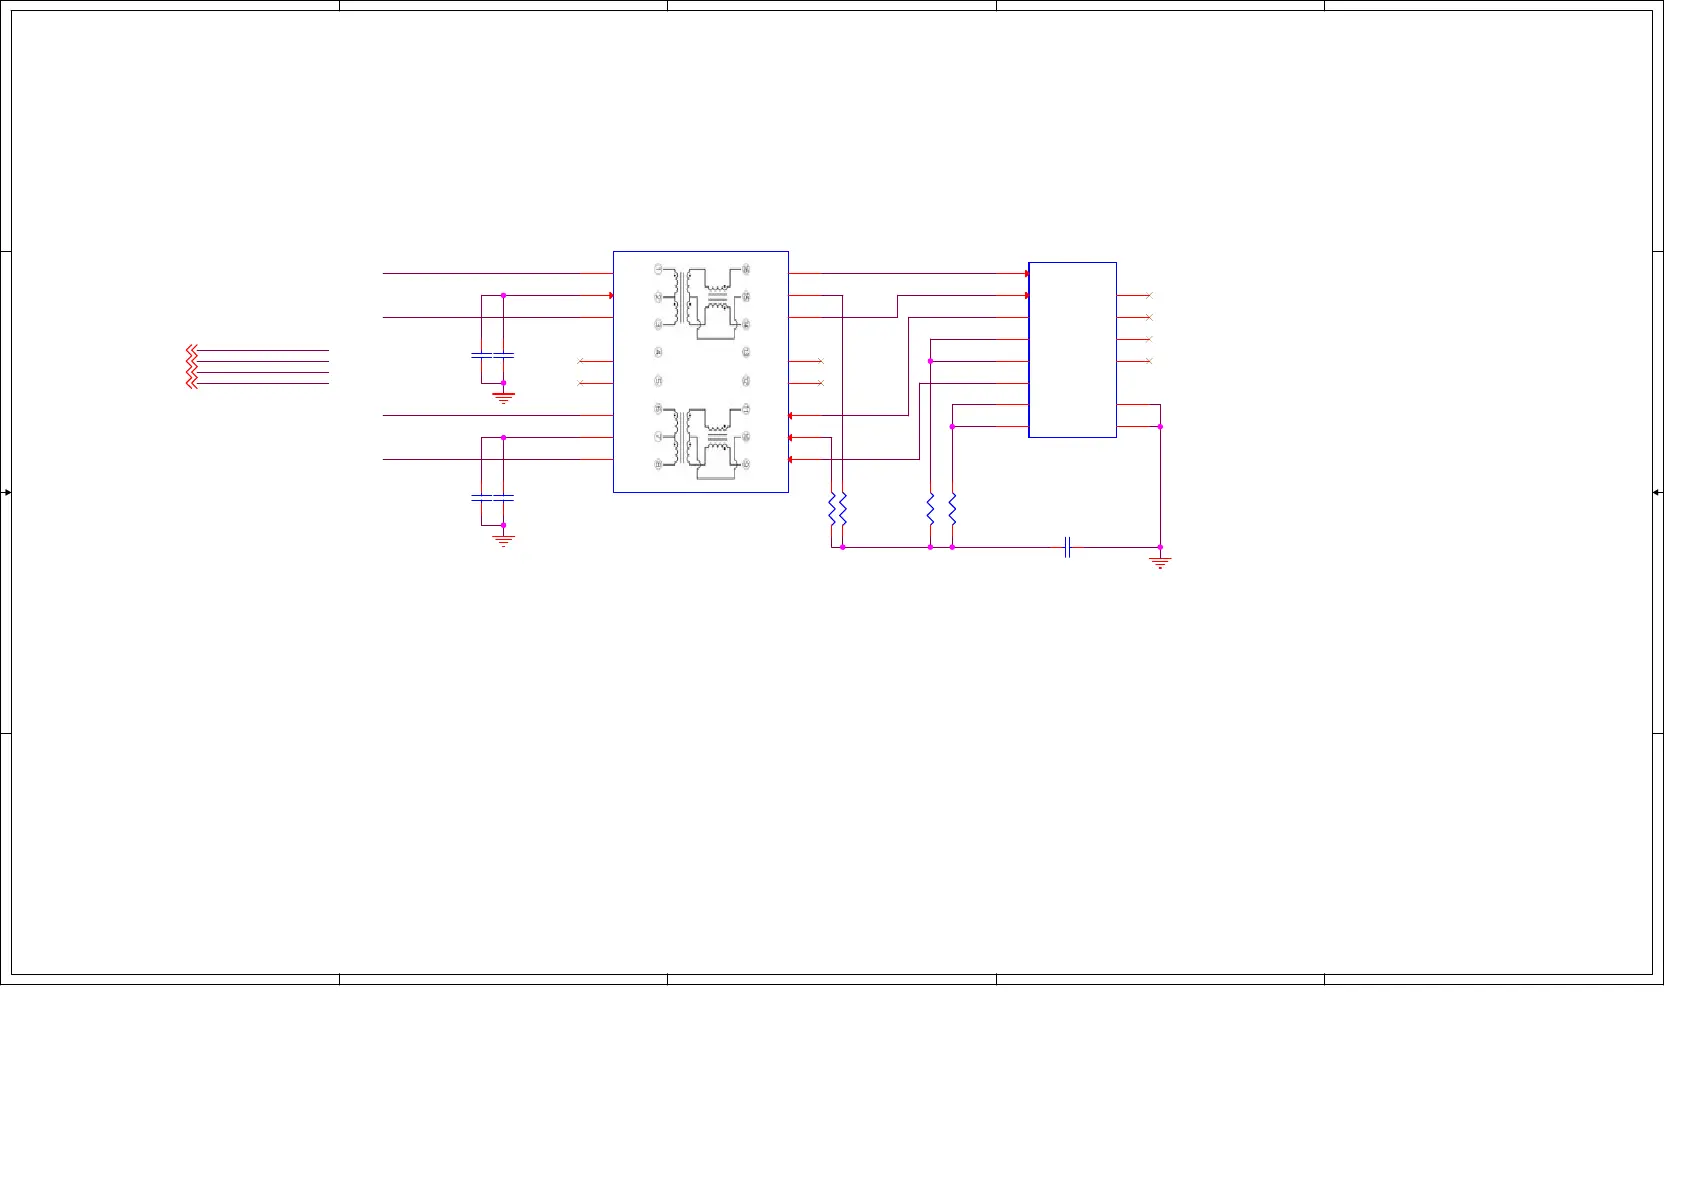Select the leftmost of the four resistors
The width and height of the screenshot is (1684, 1190).
831,509
